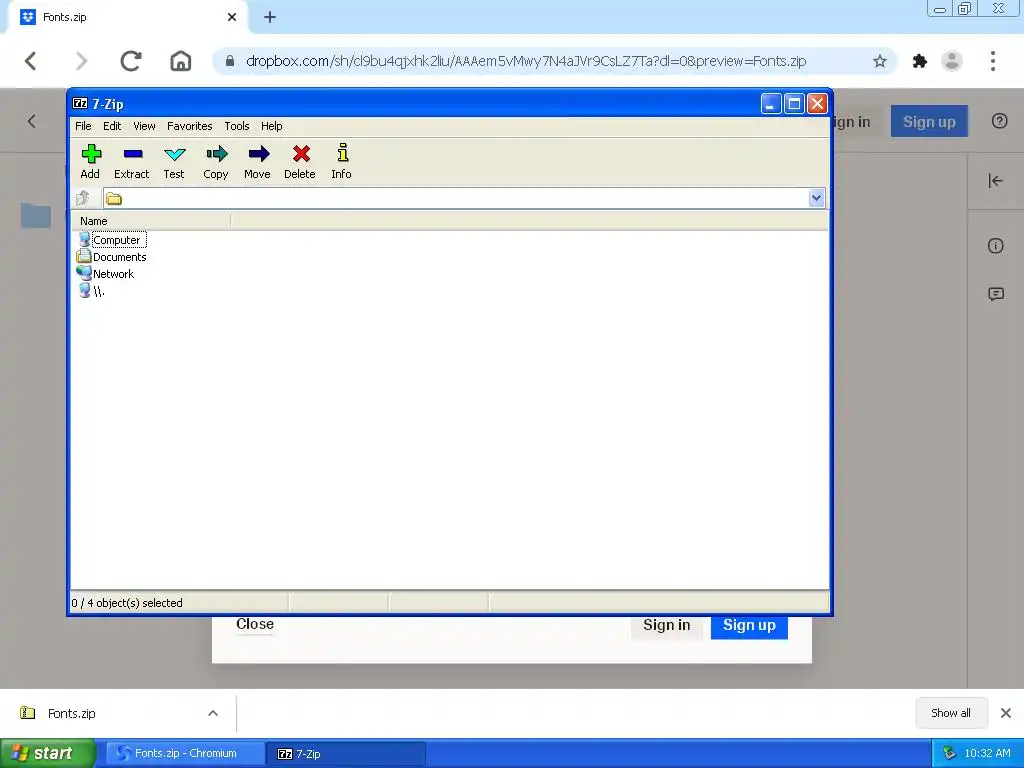Open the Chromium three-dot menu
Image resolution: width=1024 pixels, height=768 pixels.
(993, 61)
